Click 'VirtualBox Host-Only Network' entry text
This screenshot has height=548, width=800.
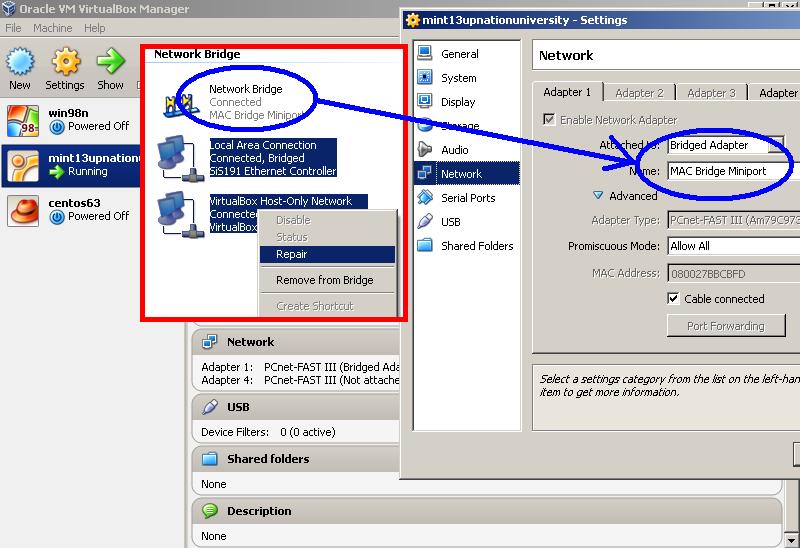point(281,201)
